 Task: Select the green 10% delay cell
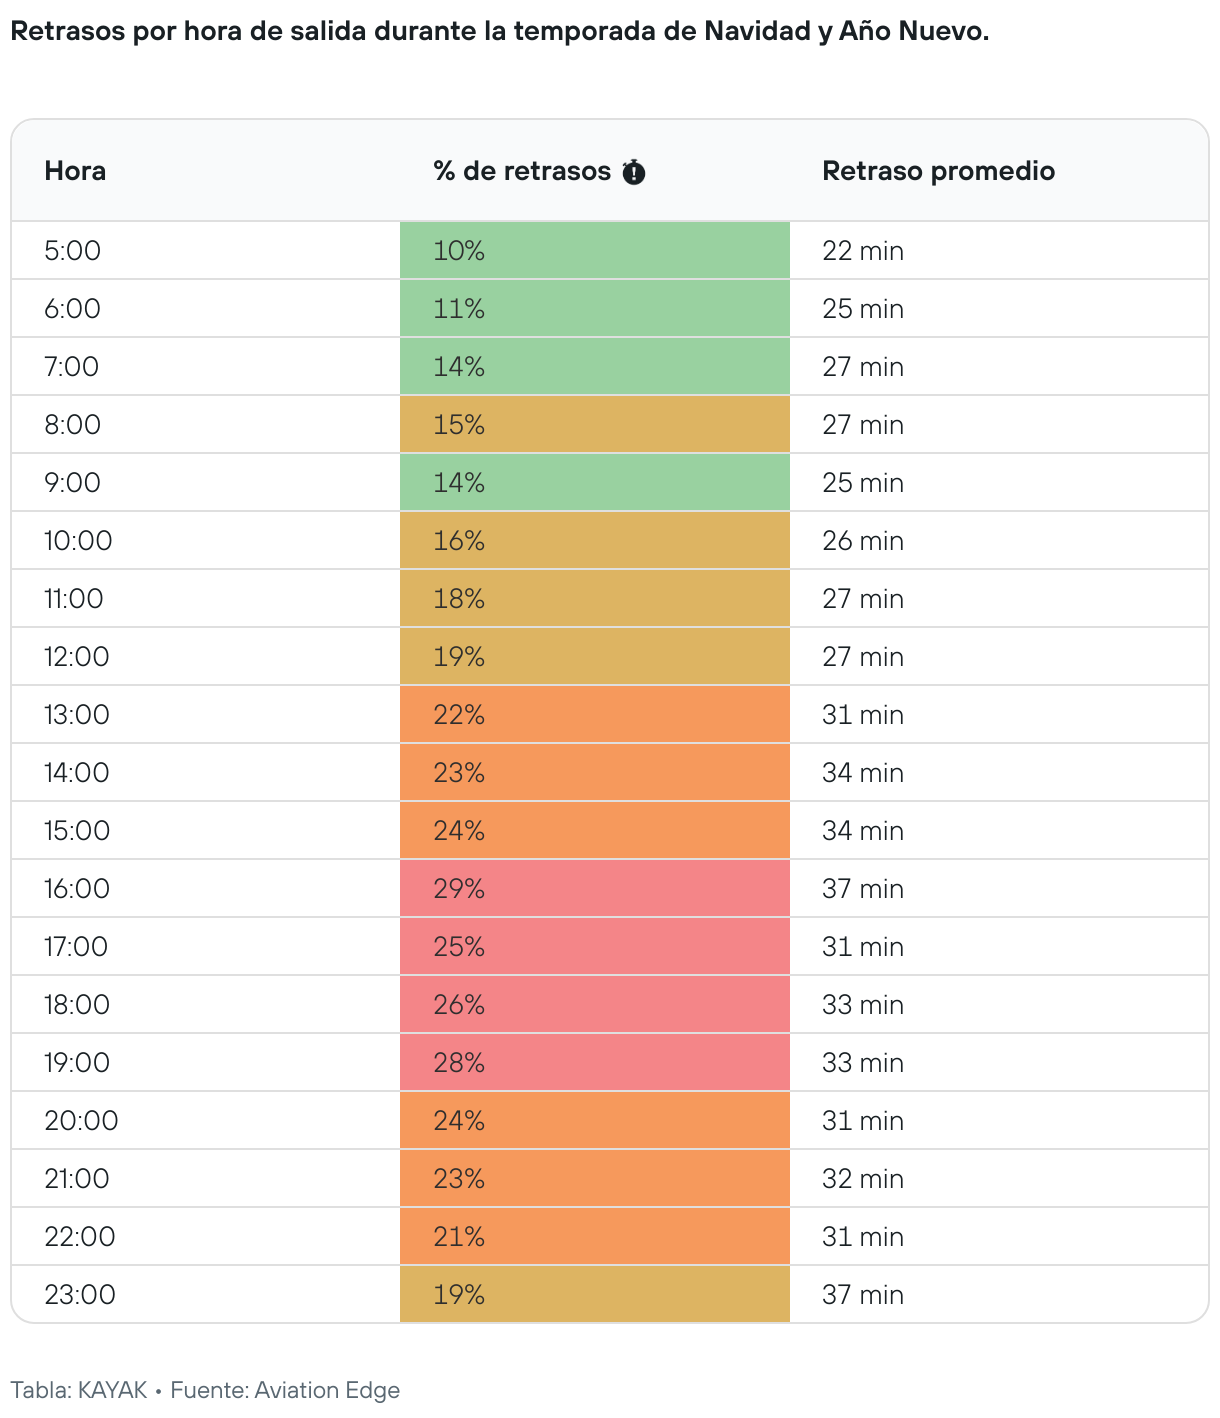click(x=594, y=250)
